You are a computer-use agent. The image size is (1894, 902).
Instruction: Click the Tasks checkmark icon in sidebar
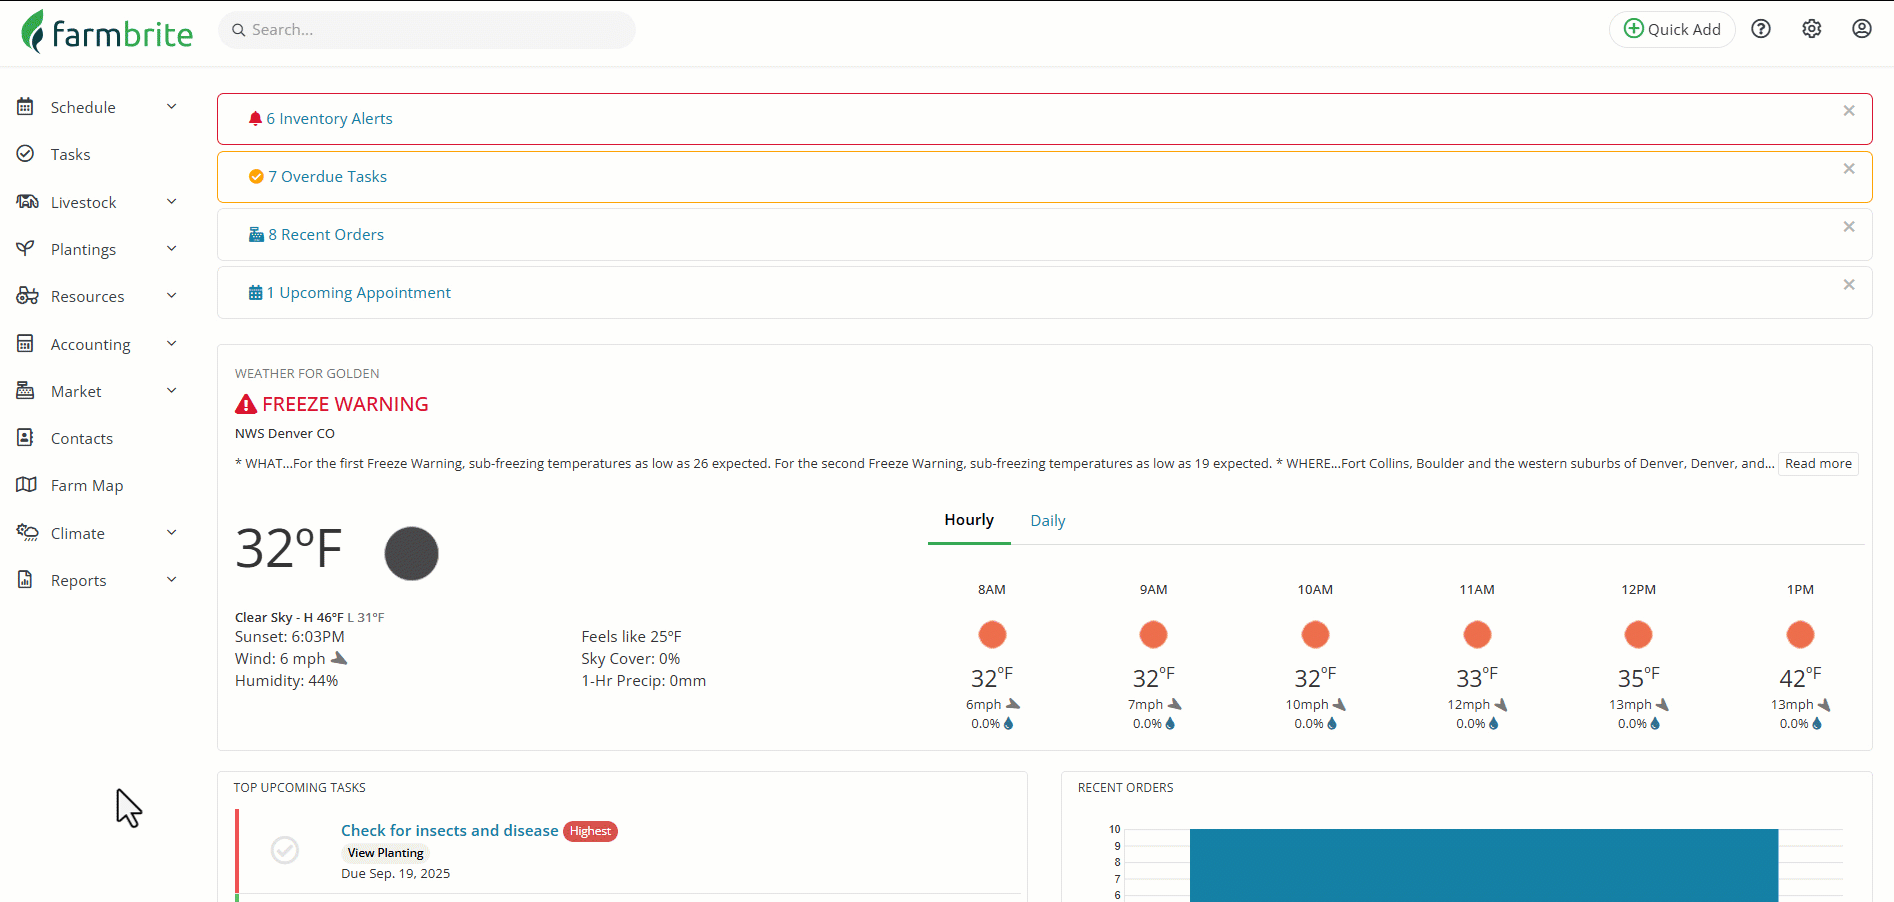[26, 154]
